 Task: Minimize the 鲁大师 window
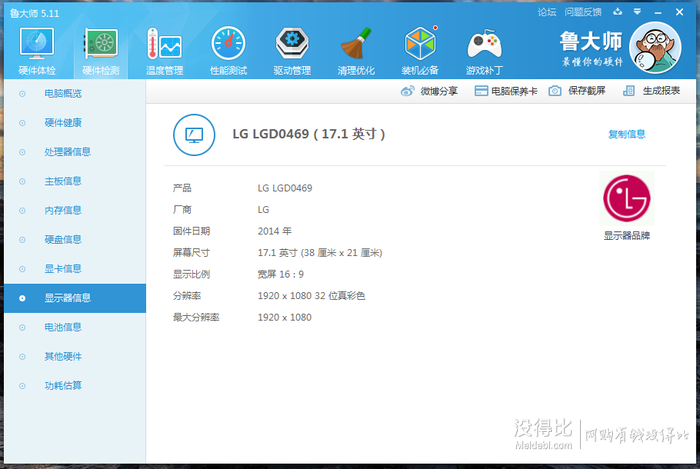click(x=658, y=12)
